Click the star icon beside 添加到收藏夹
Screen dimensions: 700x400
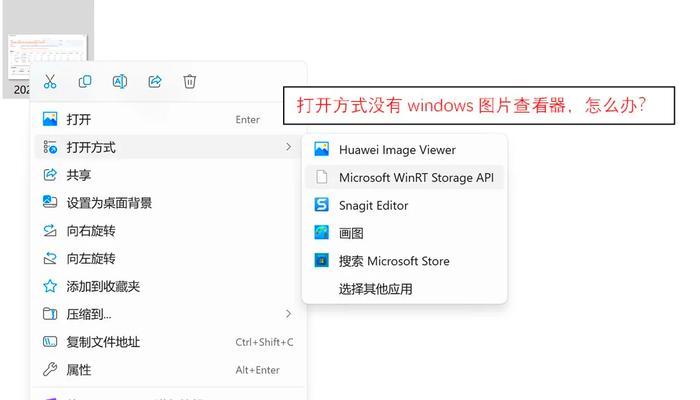point(50,286)
